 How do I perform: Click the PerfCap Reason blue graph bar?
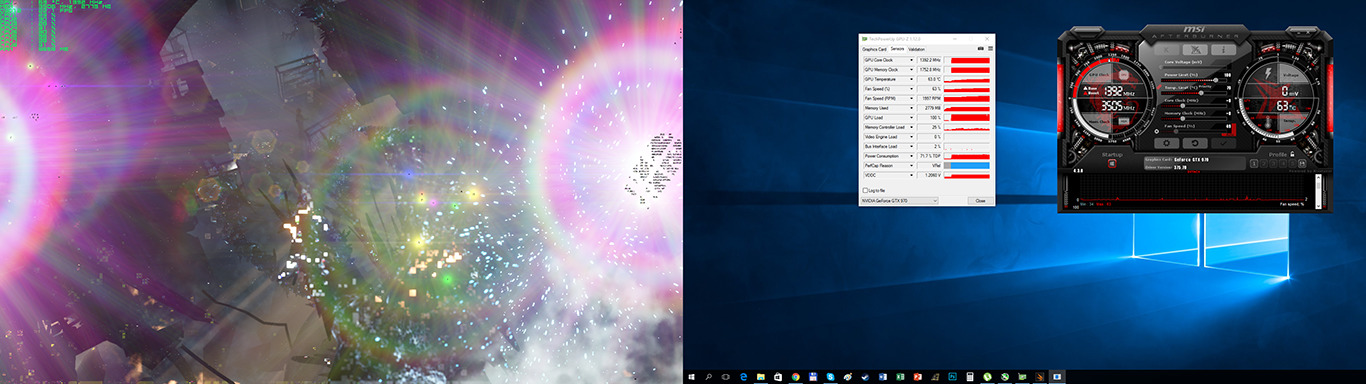(970, 166)
